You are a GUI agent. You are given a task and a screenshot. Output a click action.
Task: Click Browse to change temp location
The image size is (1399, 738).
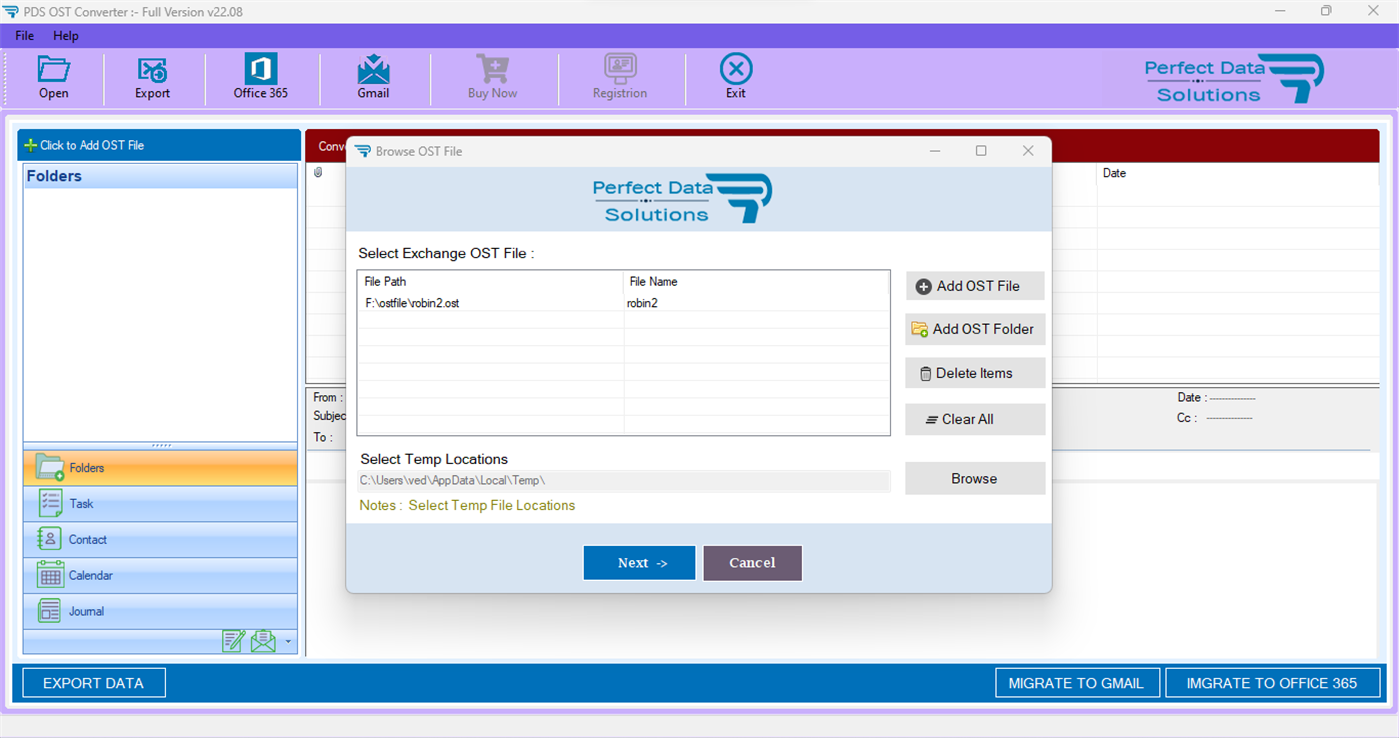(x=974, y=478)
